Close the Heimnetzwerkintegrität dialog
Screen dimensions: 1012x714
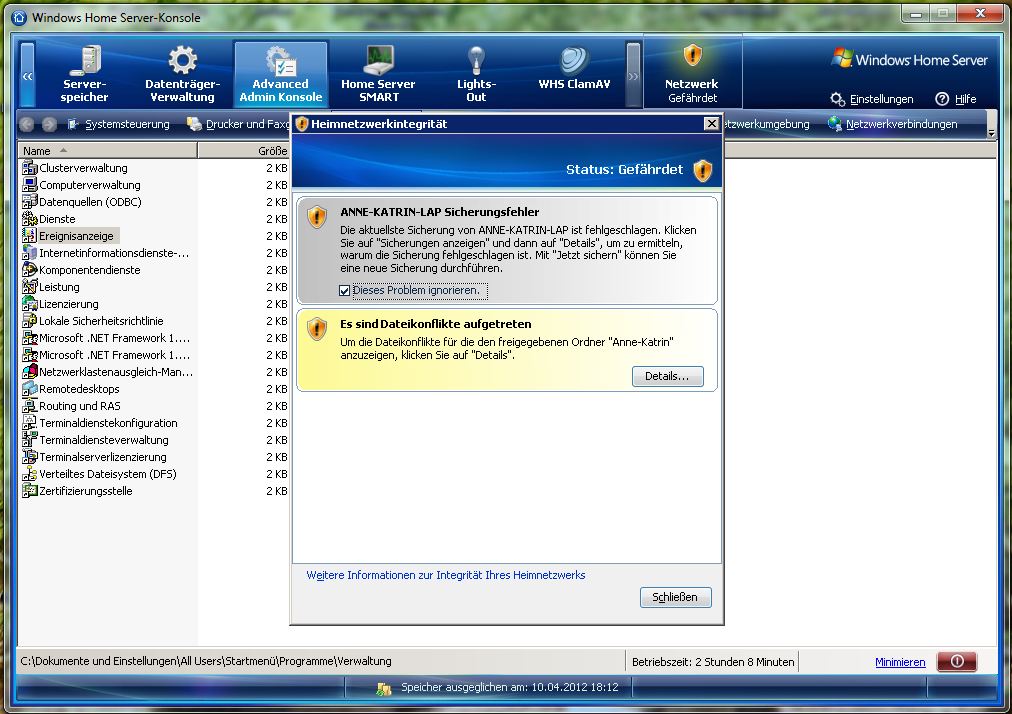pyautogui.click(x=711, y=123)
